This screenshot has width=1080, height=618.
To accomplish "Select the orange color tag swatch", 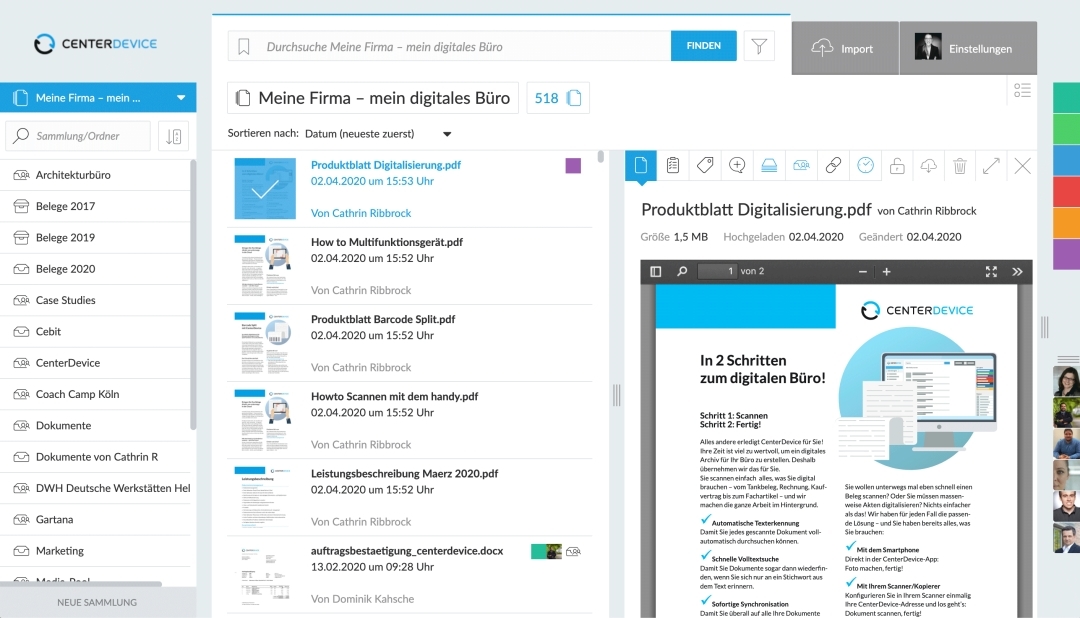I will tap(1066, 222).
